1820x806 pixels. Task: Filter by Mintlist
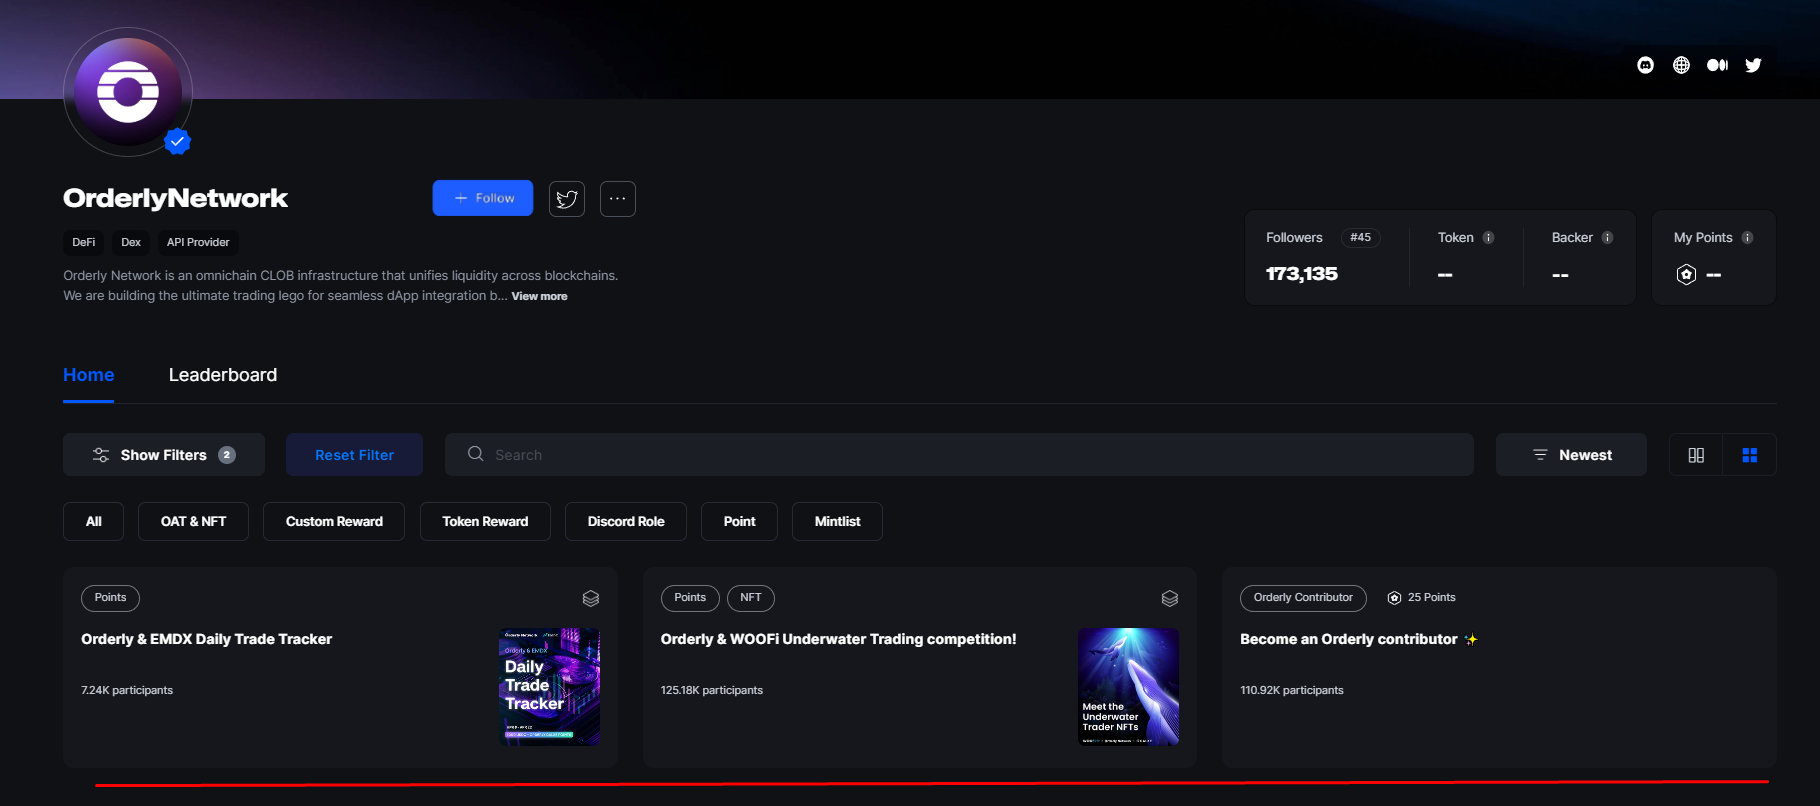(x=837, y=522)
